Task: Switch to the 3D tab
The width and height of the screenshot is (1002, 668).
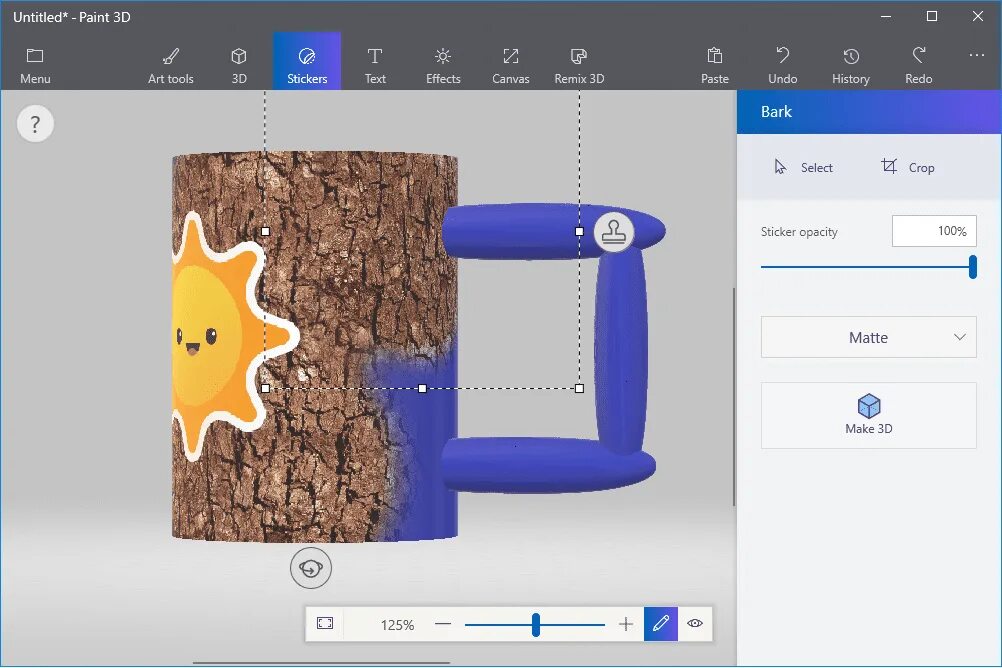Action: click(239, 65)
